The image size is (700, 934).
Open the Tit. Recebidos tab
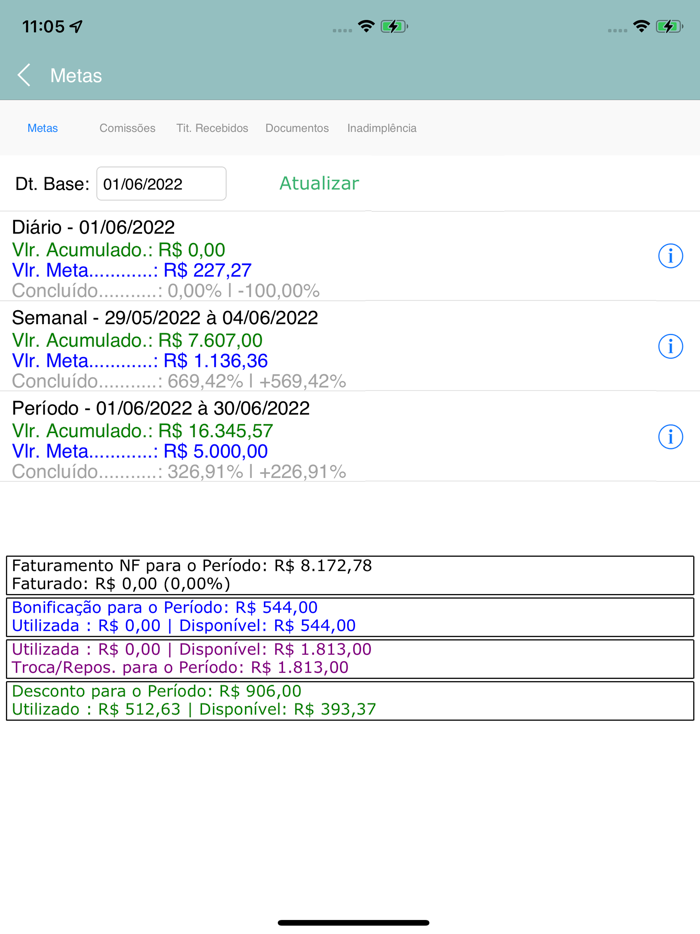pos(212,128)
